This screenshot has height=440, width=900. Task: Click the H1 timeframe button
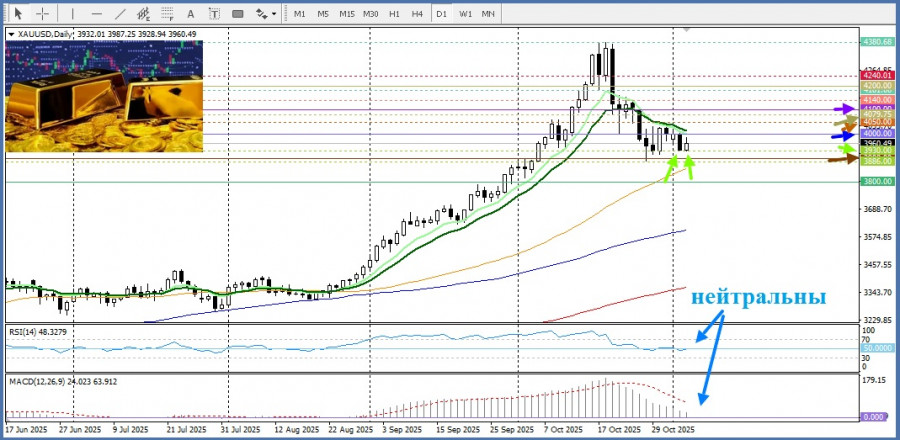[395, 14]
